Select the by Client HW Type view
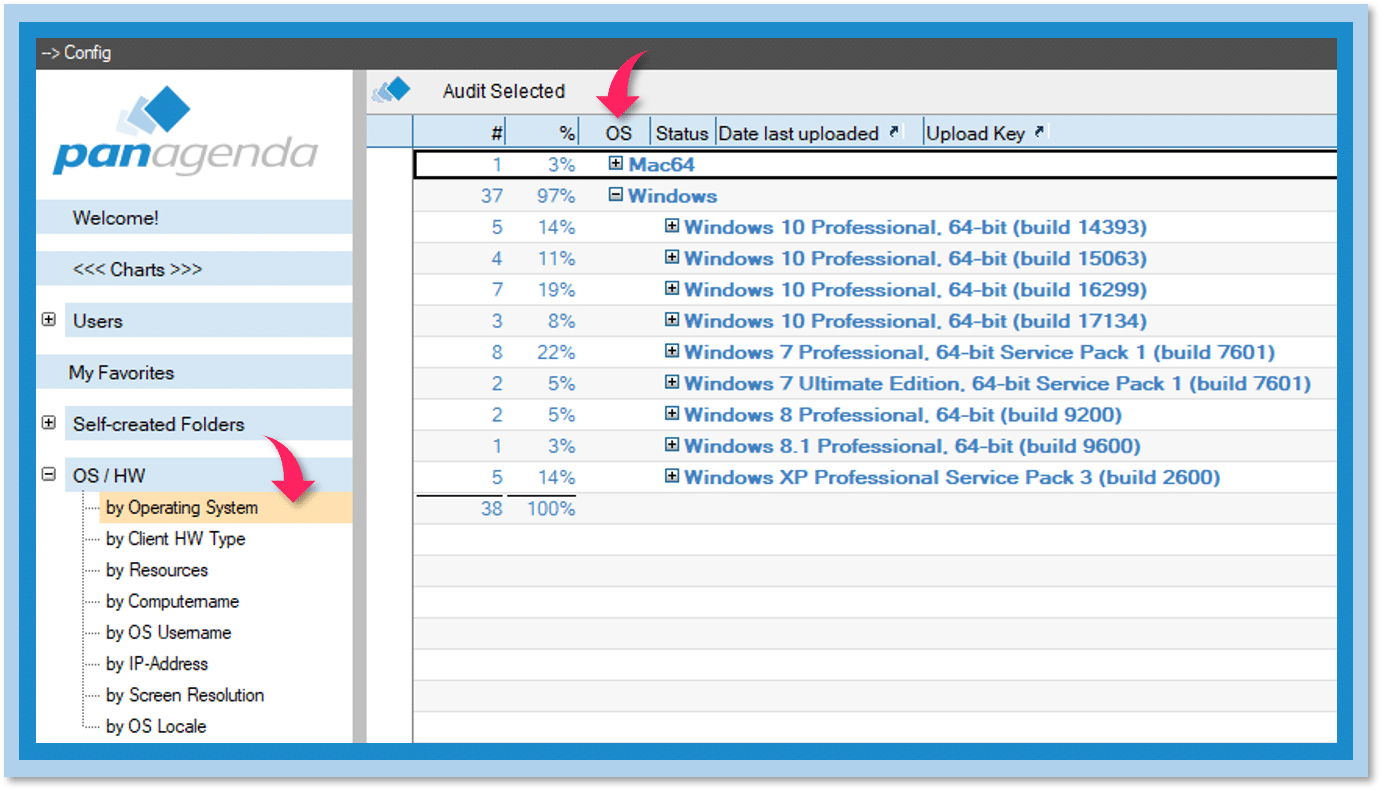This screenshot has height=790, width=1381. (175, 539)
